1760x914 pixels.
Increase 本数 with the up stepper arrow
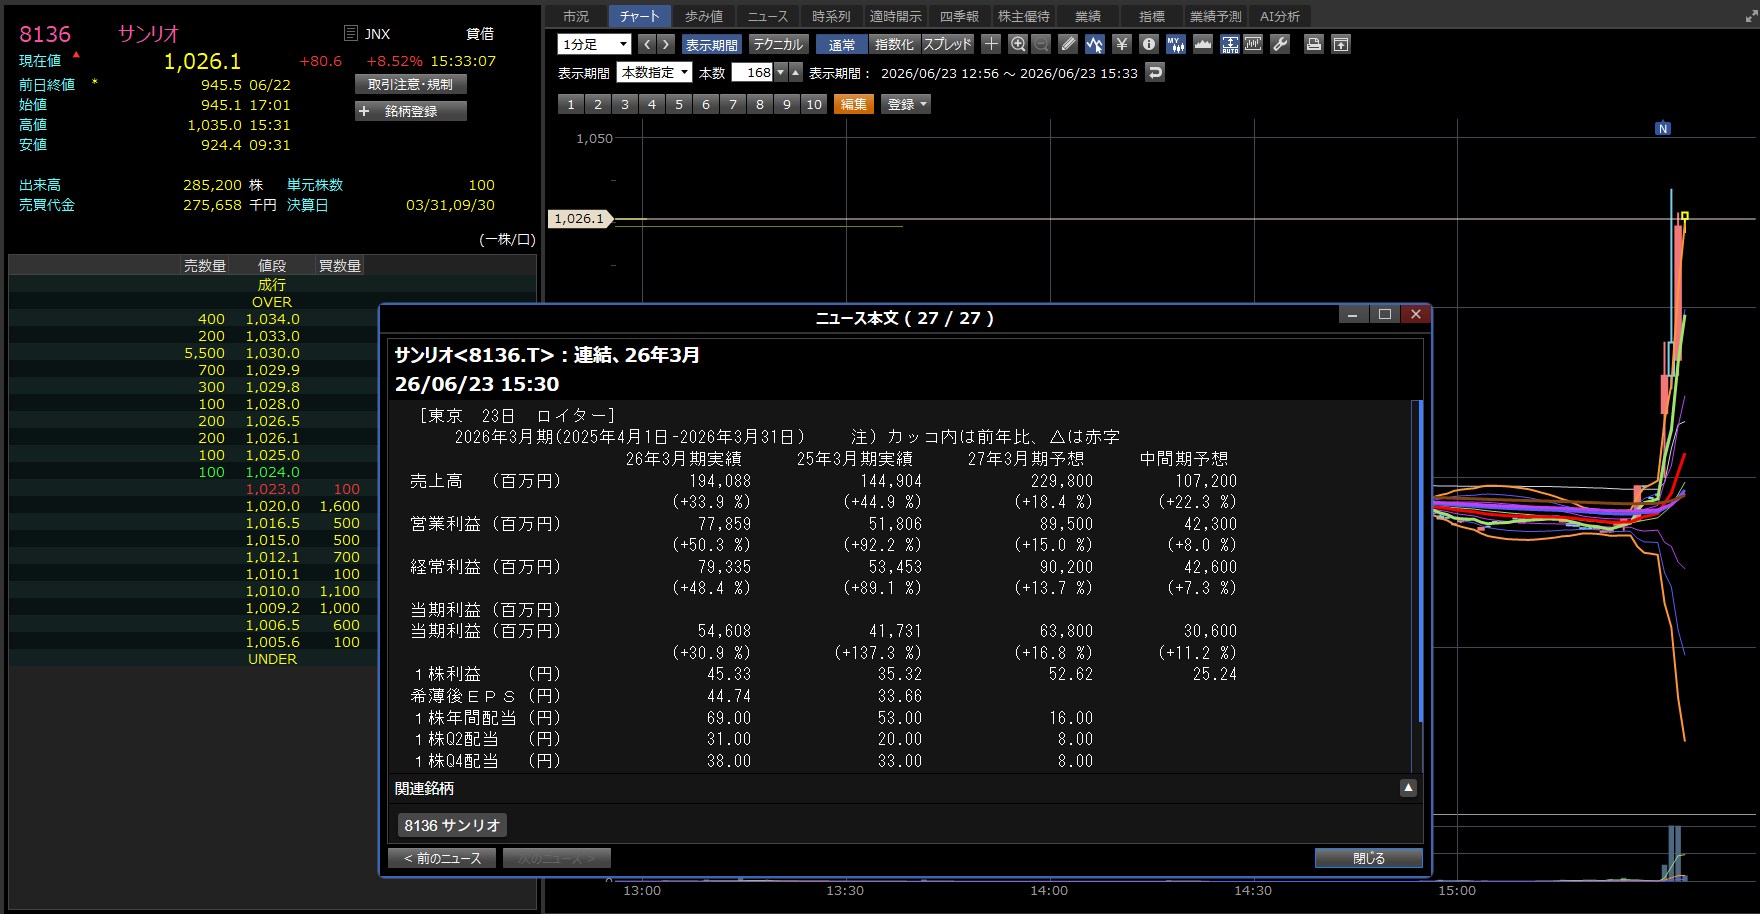coord(796,72)
